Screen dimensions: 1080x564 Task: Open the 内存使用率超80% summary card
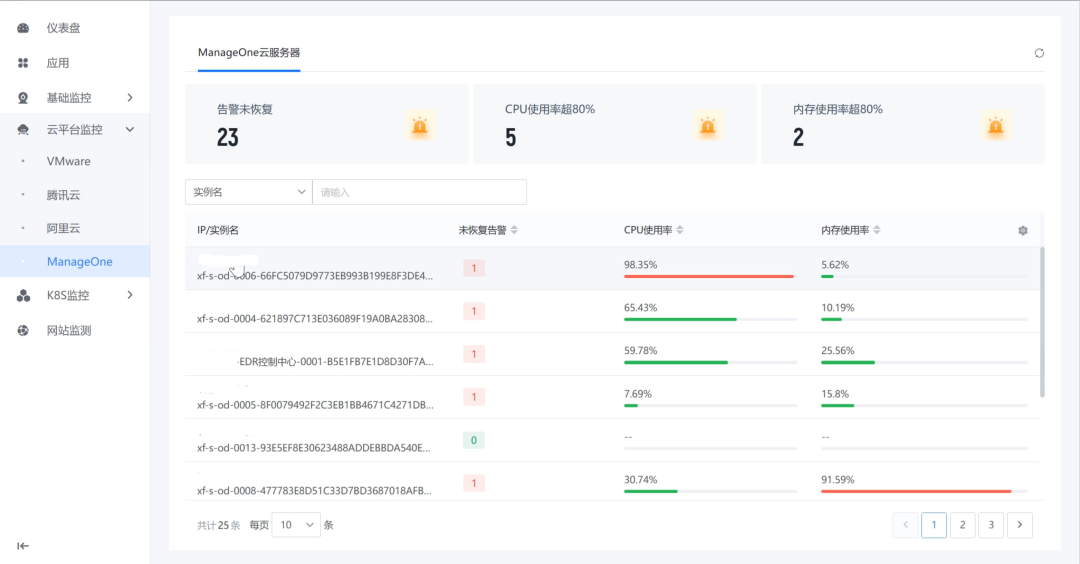click(903, 124)
